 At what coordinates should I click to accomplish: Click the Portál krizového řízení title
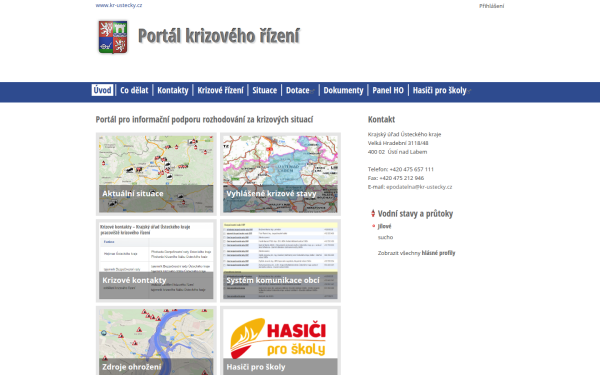tap(218, 36)
